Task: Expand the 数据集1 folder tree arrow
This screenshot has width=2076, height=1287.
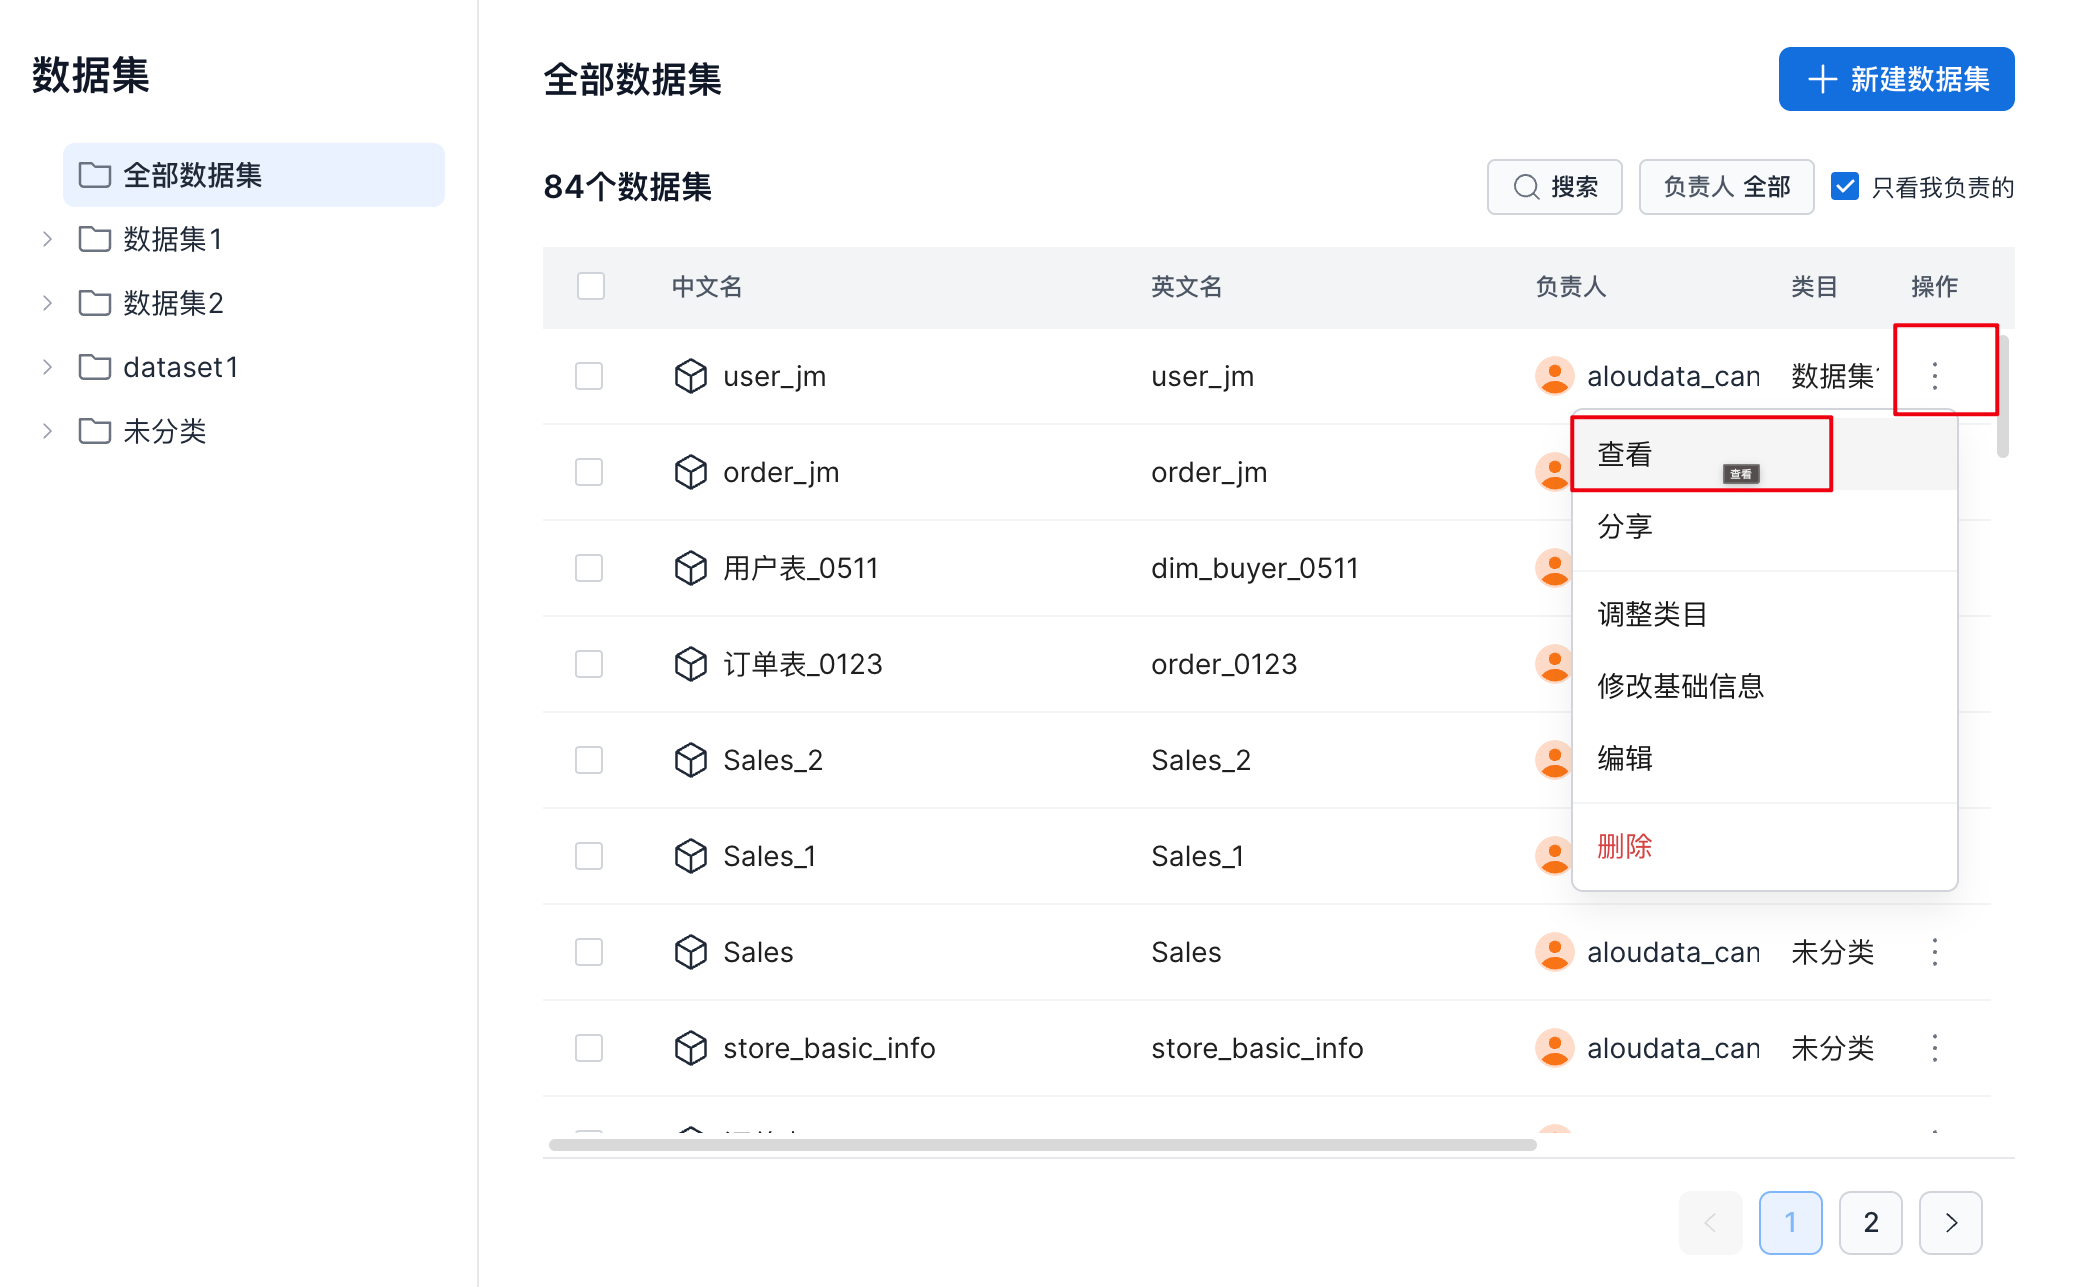Action: (47, 239)
